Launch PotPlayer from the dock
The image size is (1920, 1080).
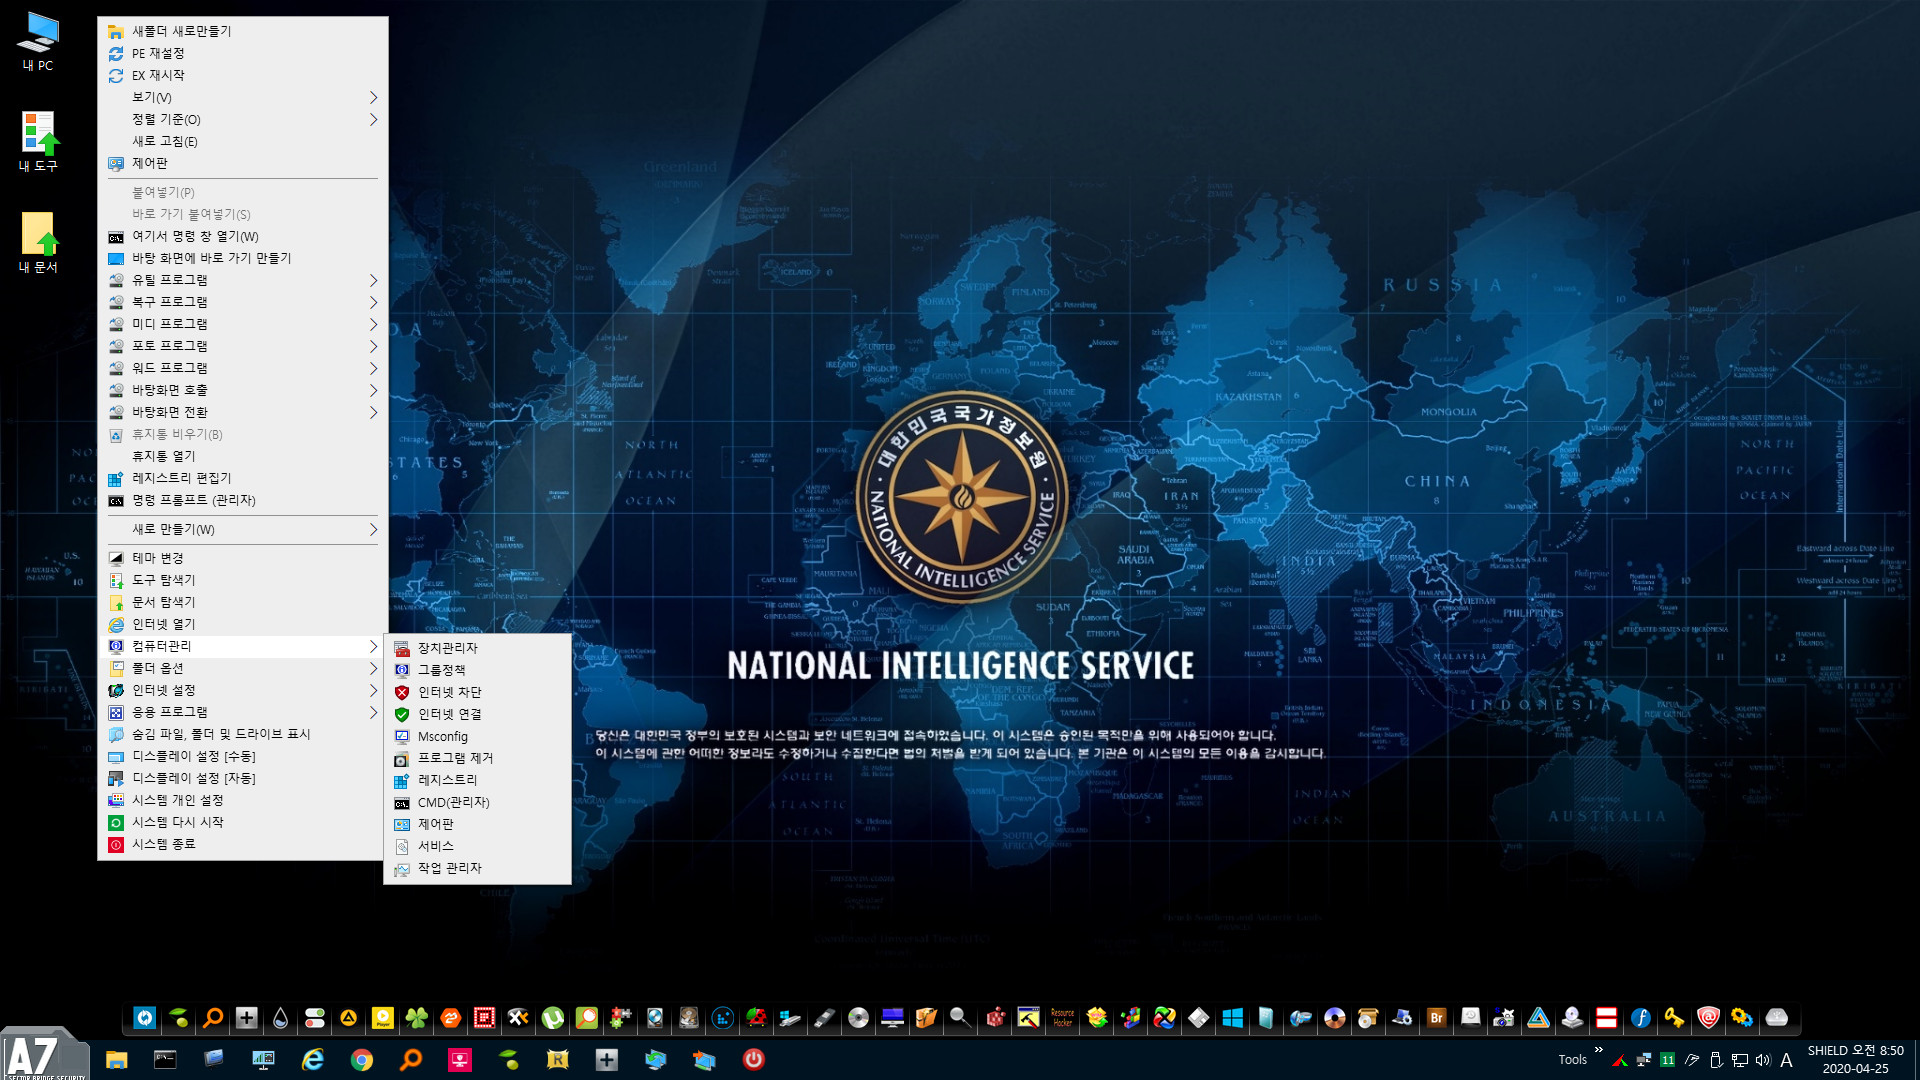pos(383,1018)
